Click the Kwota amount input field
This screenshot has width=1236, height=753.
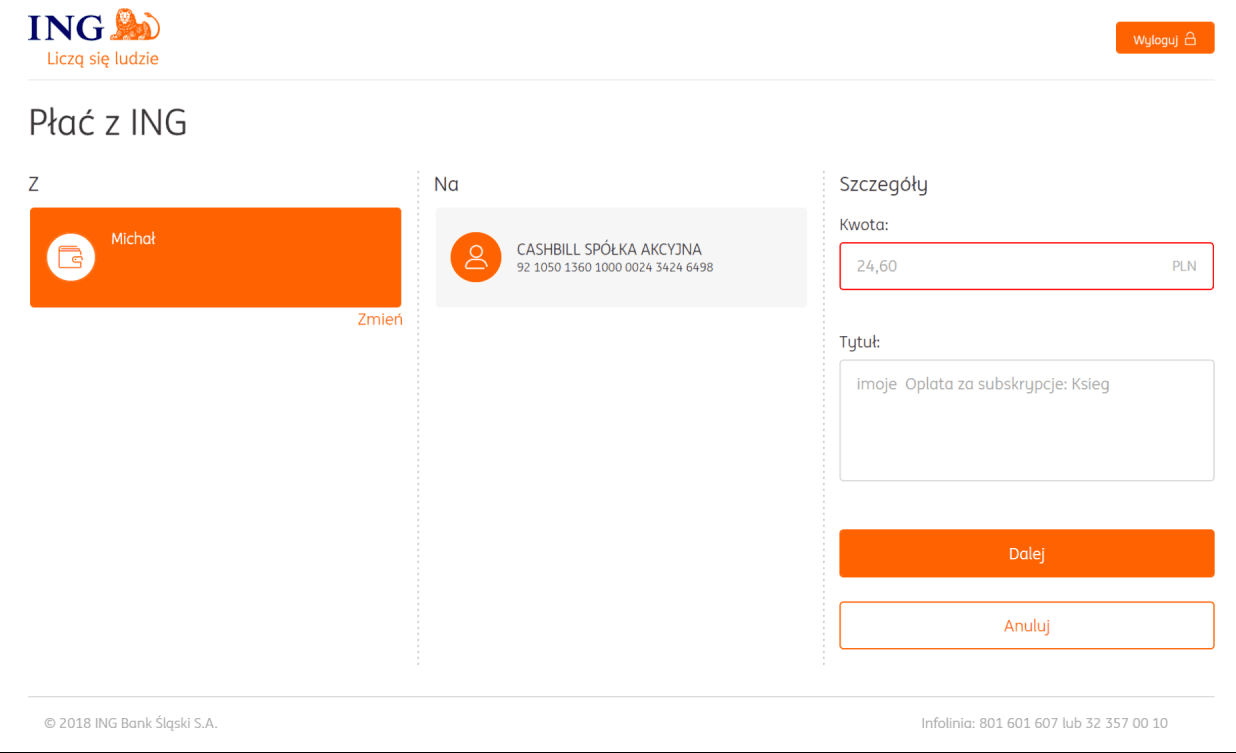(x=1027, y=266)
